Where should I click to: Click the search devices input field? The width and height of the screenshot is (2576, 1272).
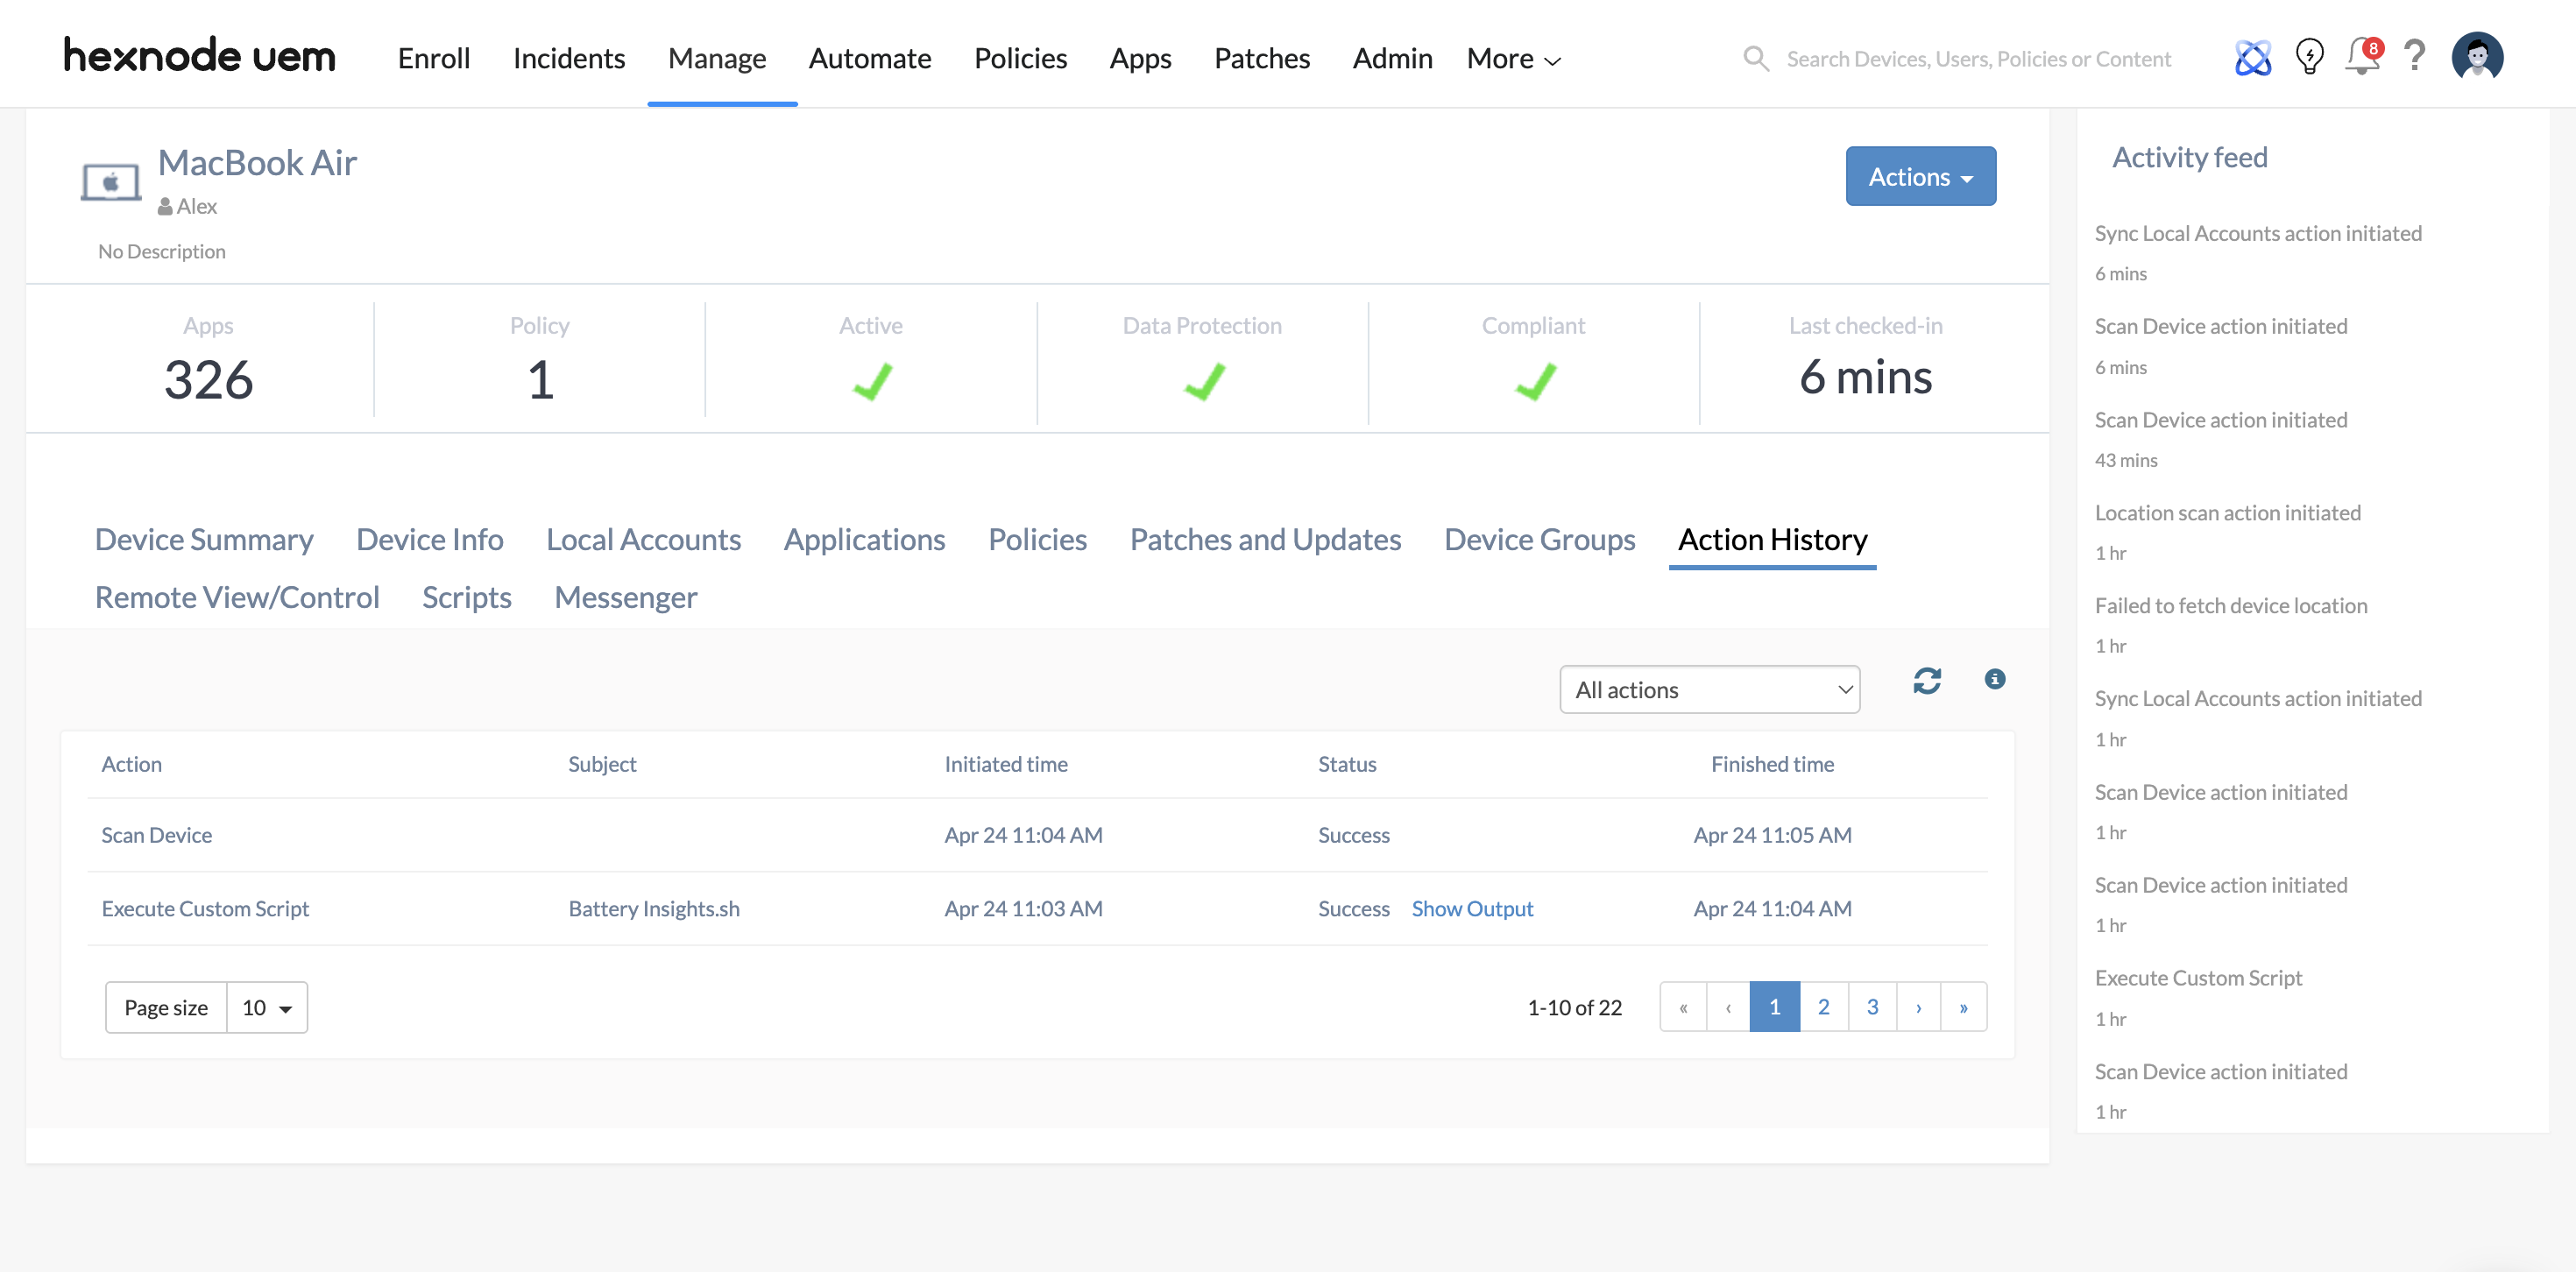pos(1978,59)
